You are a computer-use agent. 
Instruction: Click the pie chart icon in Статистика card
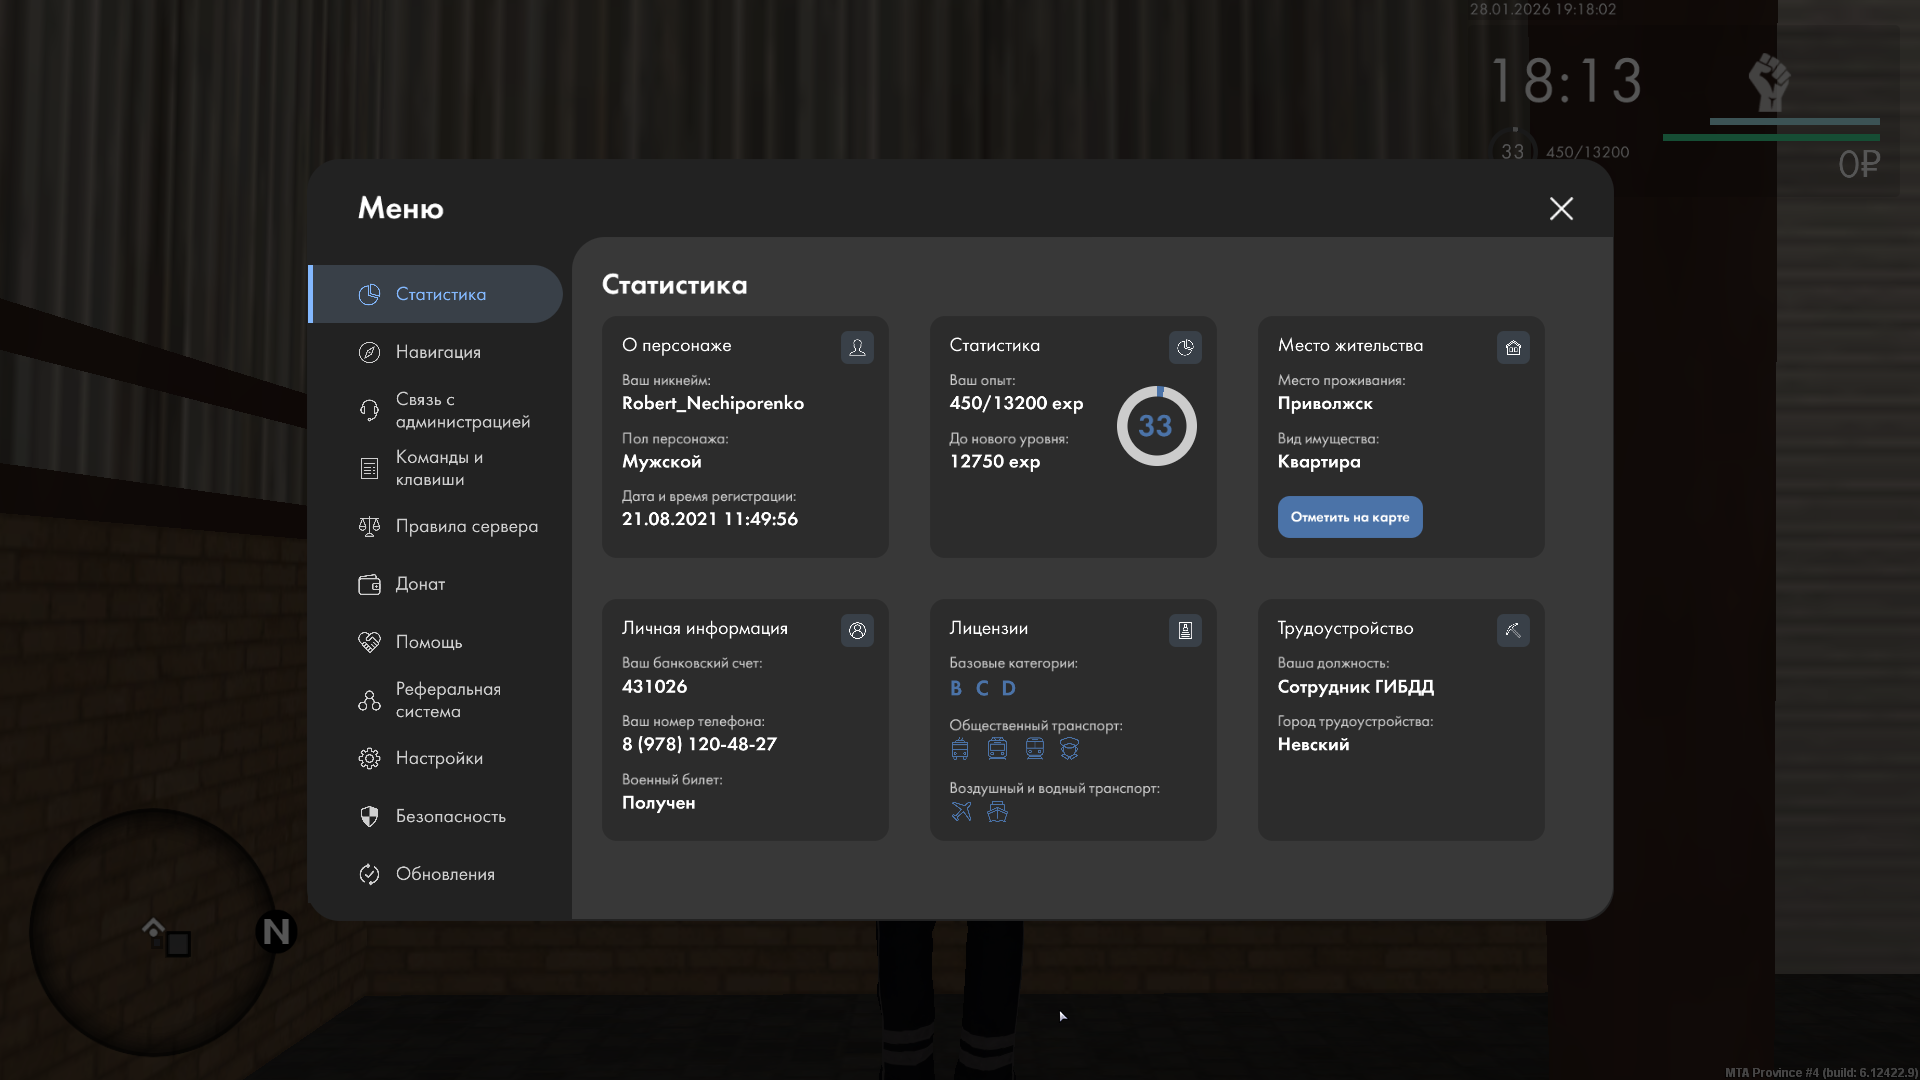(1185, 347)
